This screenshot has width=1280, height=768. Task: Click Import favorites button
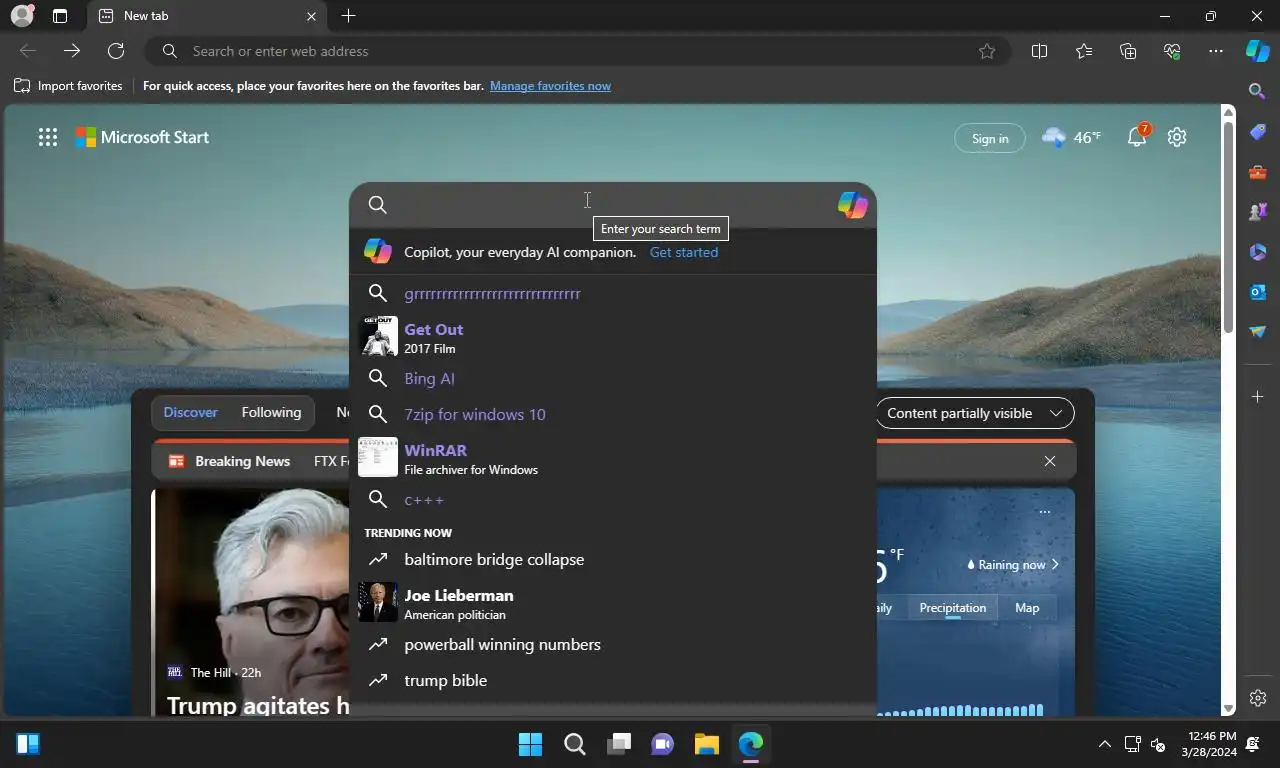[x=68, y=86]
